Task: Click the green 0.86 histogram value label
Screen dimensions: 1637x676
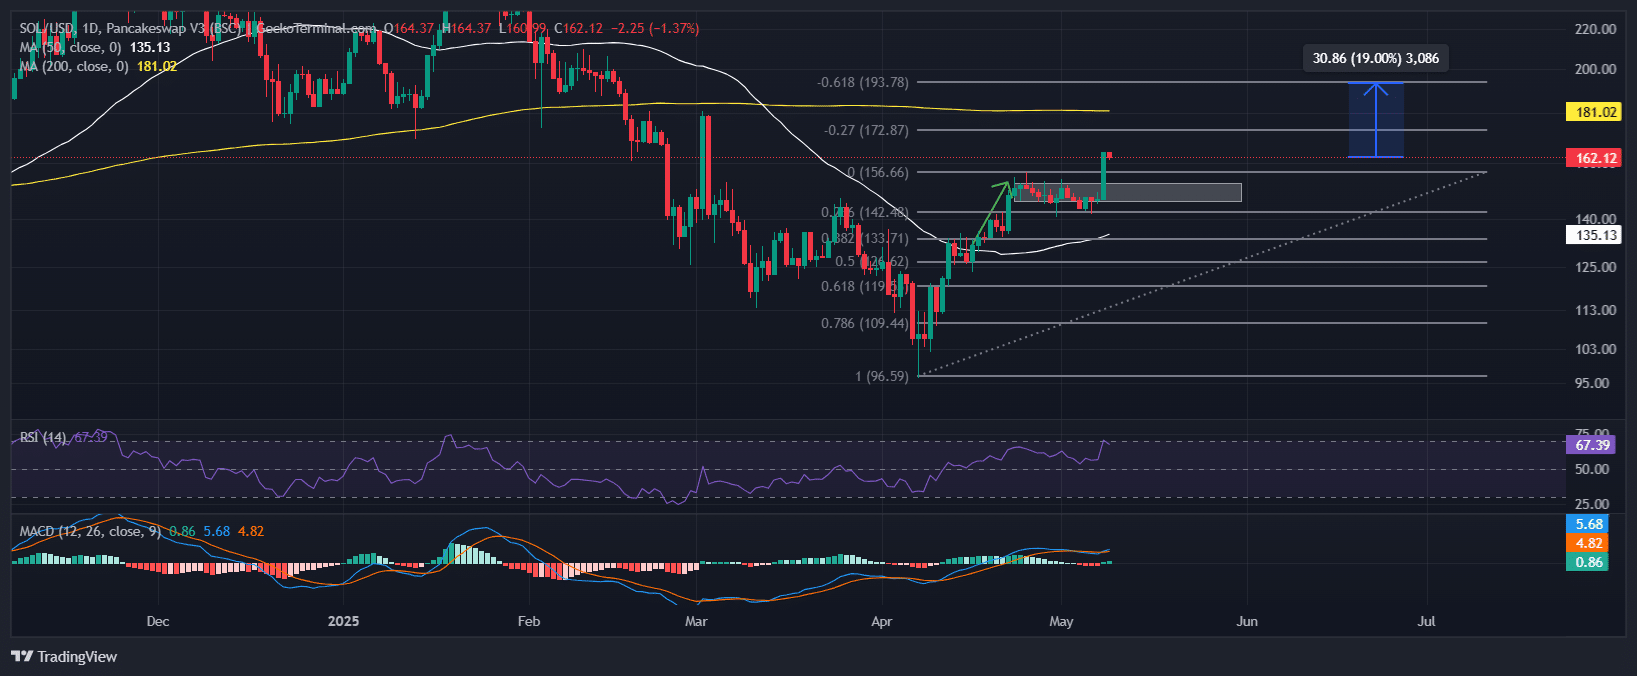Action: pos(1587,562)
